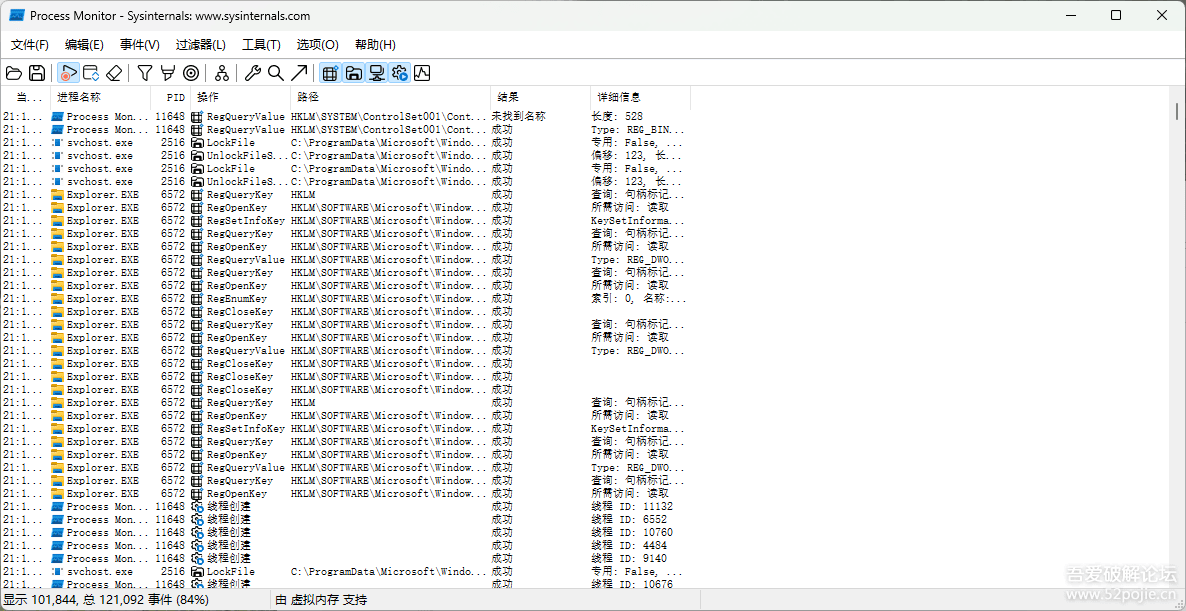Open the 编辑(E) menu
The height and width of the screenshot is (611, 1186).
pos(85,45)
